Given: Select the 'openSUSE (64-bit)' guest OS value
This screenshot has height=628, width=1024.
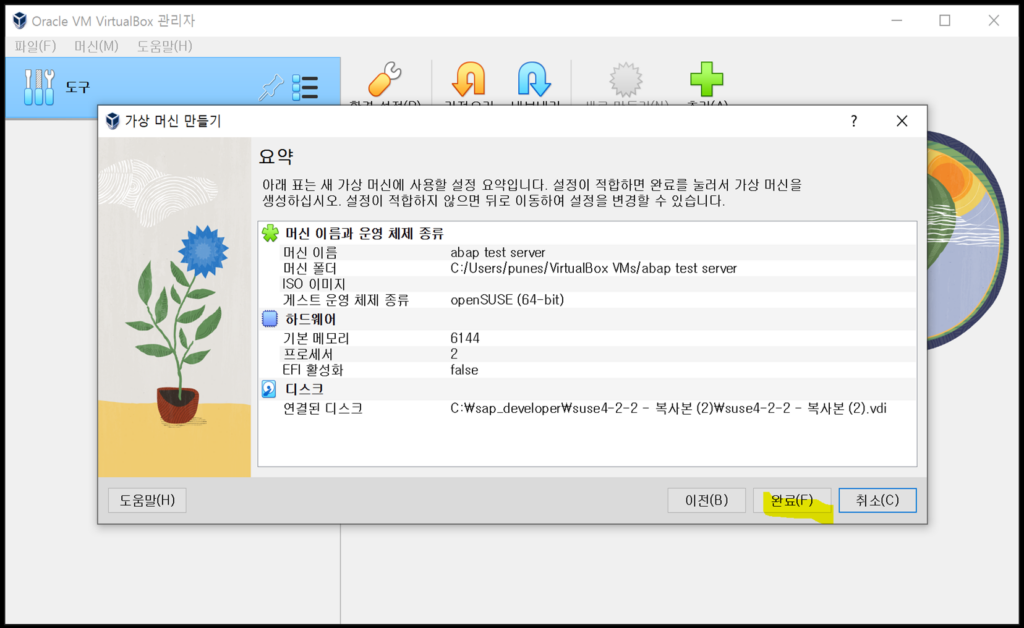Looking at the screenshot, I should tap(507, 300).
